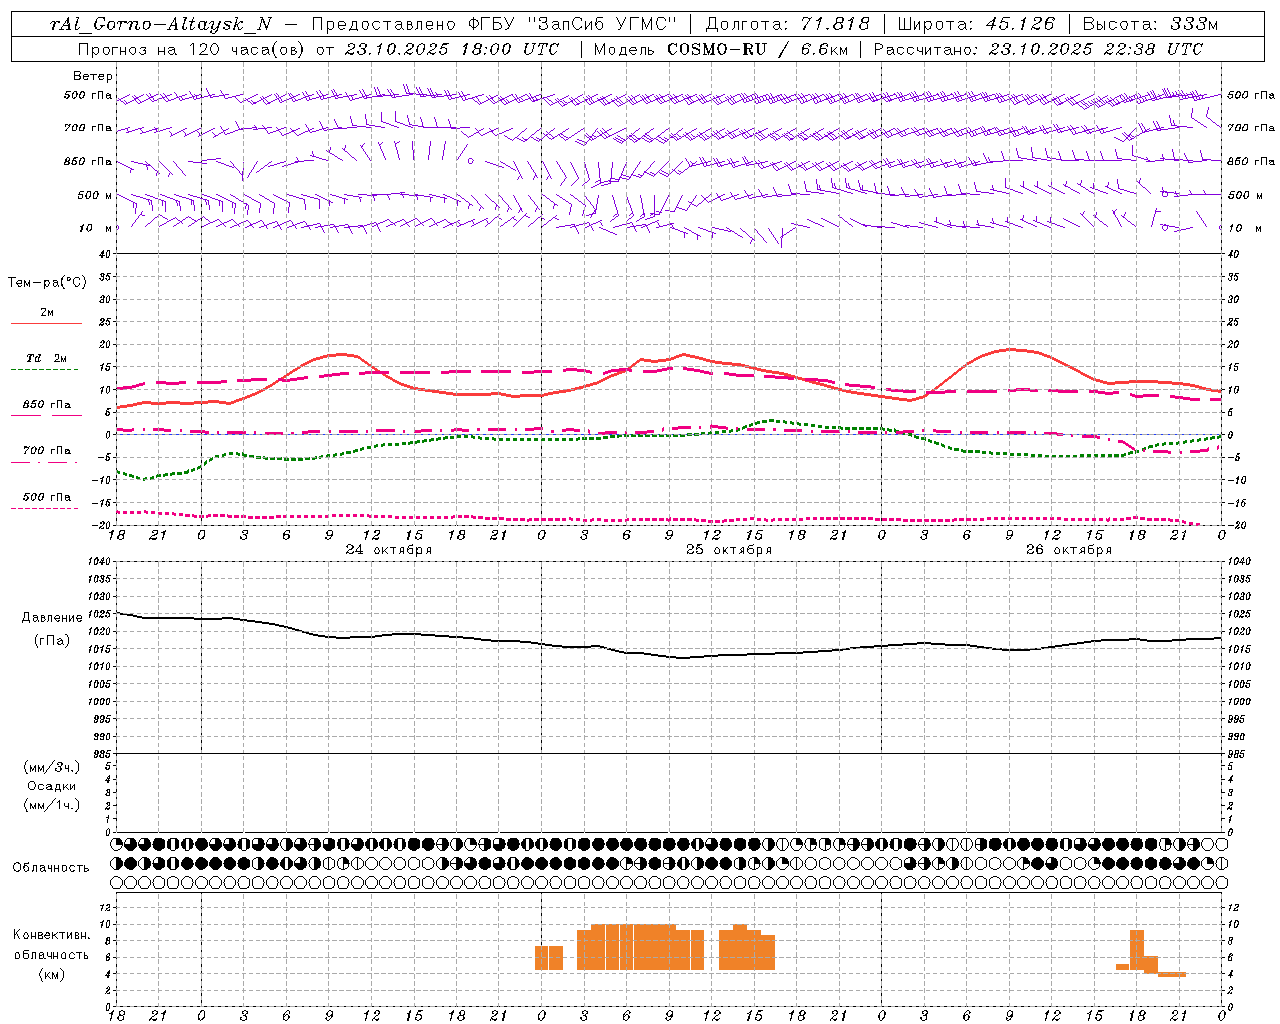Click the '(км)' unit label
Screen dimensions: 1280x1024
tap(51, 973)
